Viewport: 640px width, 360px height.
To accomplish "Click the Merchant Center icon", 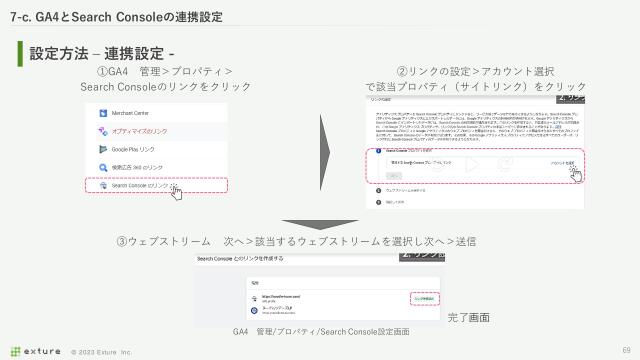I will tap(103, 113).
